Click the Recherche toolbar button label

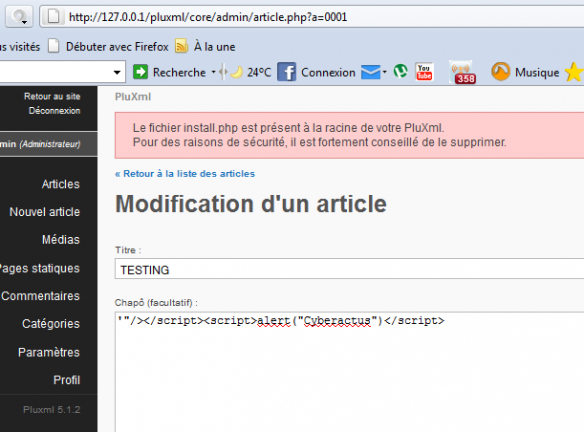click(x=179, y=72)
